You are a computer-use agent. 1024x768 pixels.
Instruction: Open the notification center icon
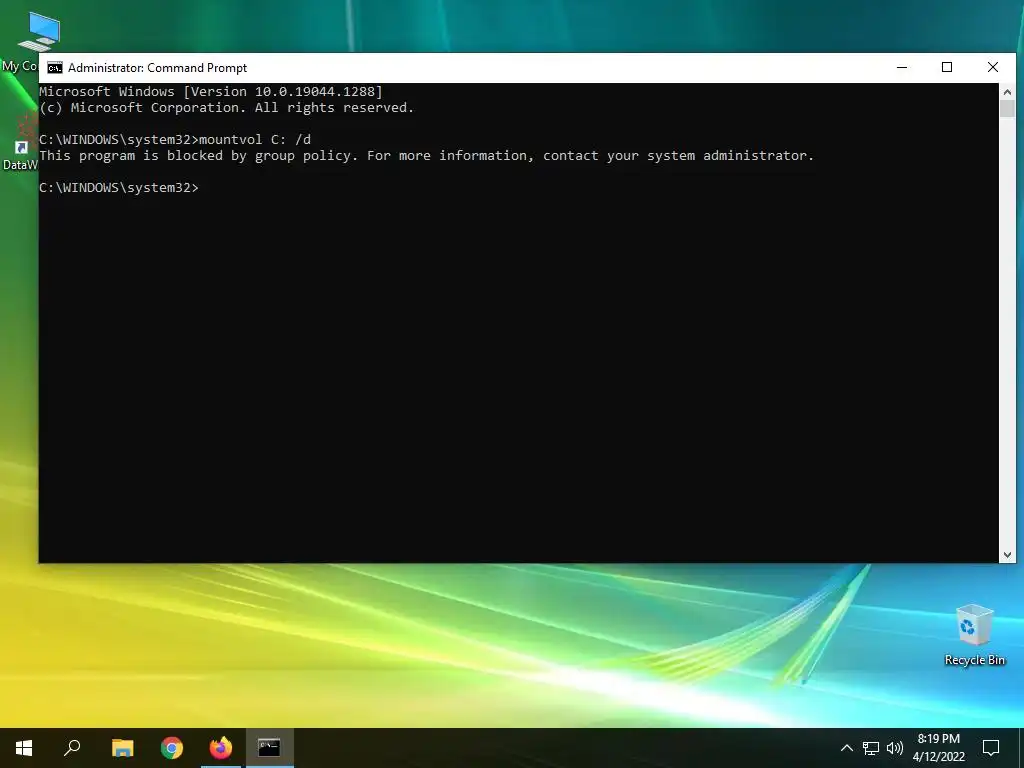[x=991, y=748]
